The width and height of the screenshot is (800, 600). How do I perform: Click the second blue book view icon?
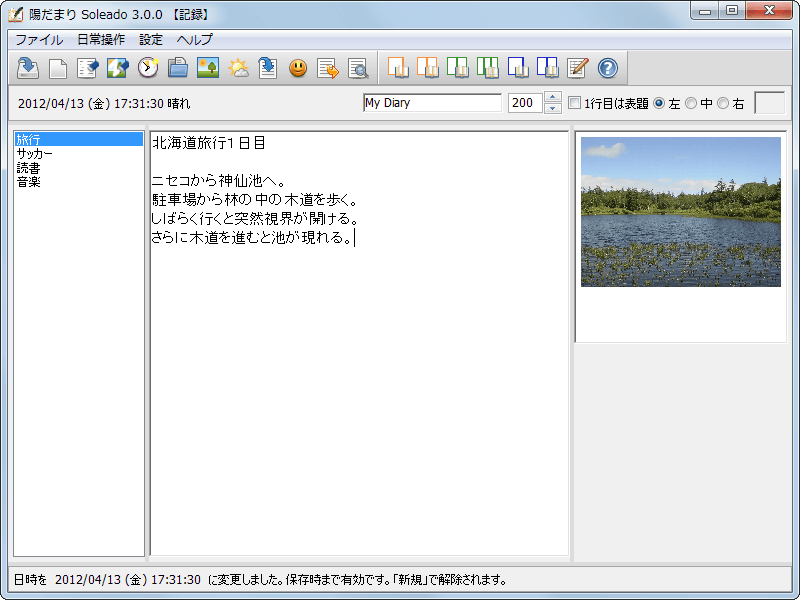[547, 68]
